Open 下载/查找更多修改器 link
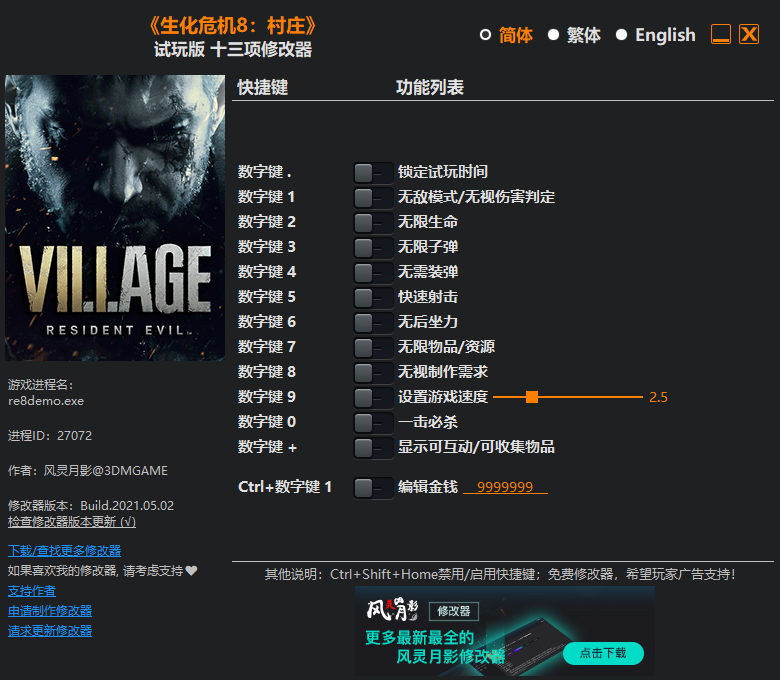This screenshot has height=680, width=780. coord(64,551)
